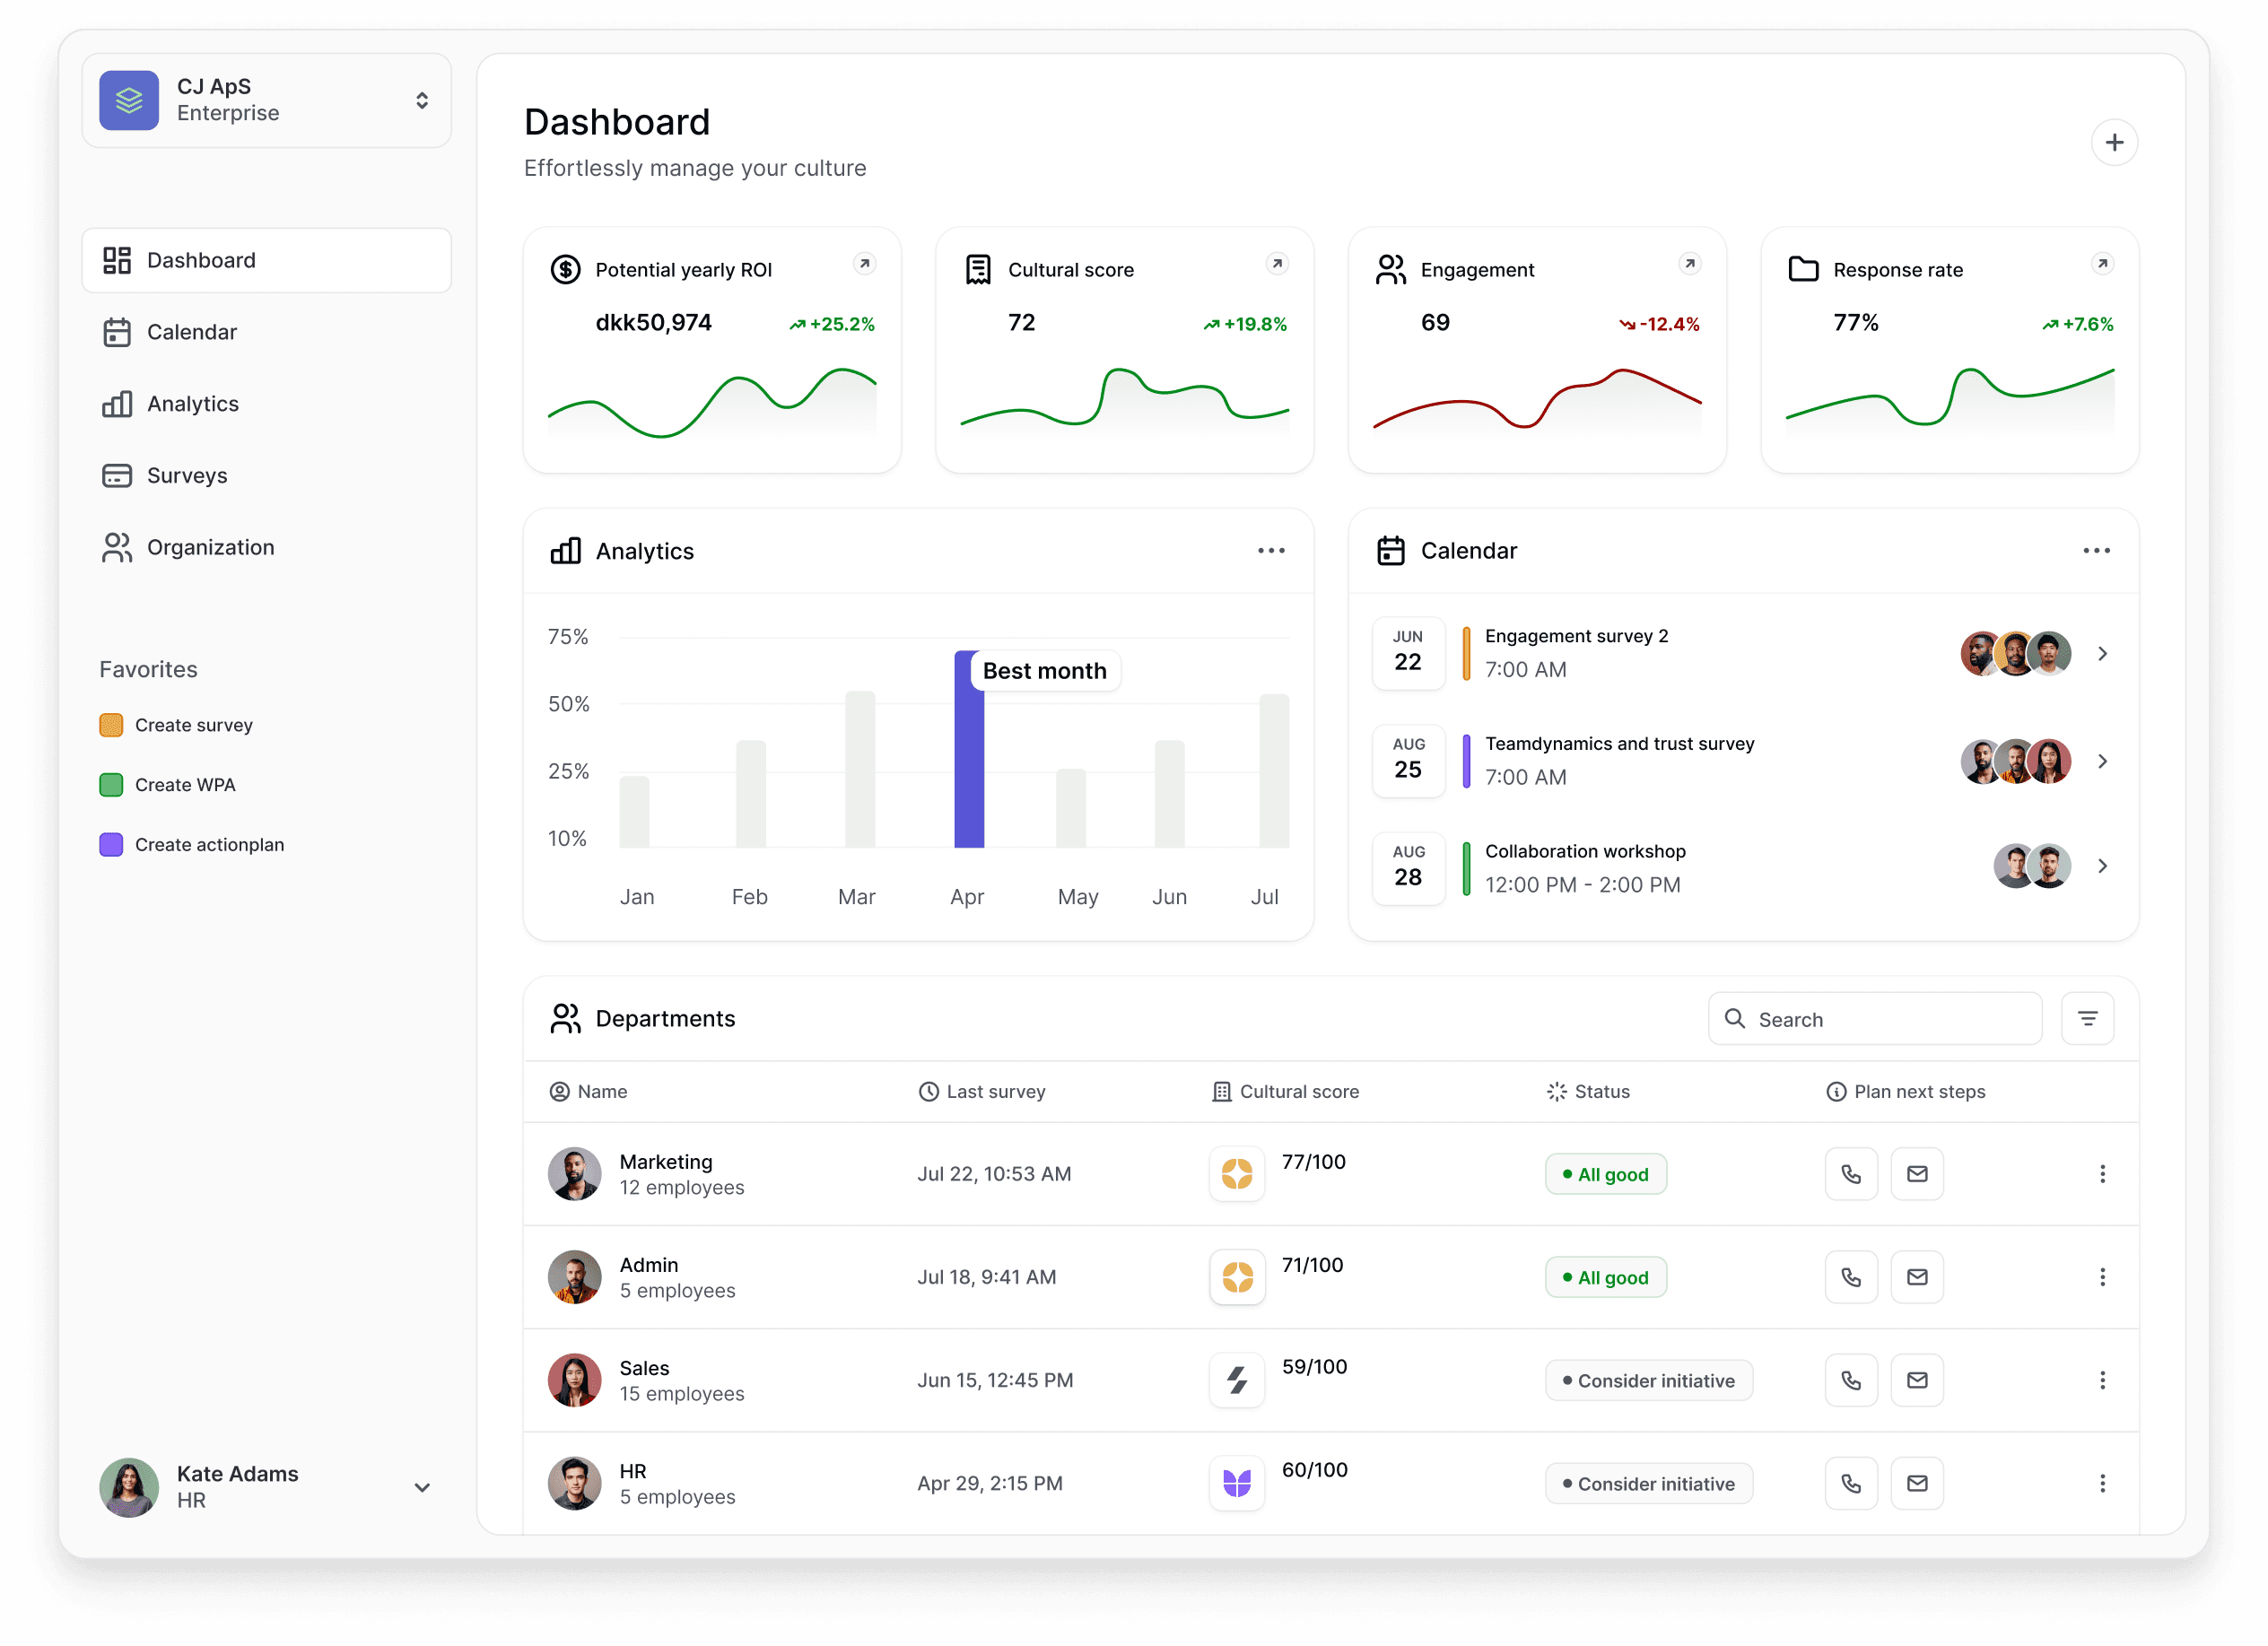Switch to the Dashboard sidebar item
Image resolution: width=2268 pixels, height=1646 pixels.
tap(200, 259)
